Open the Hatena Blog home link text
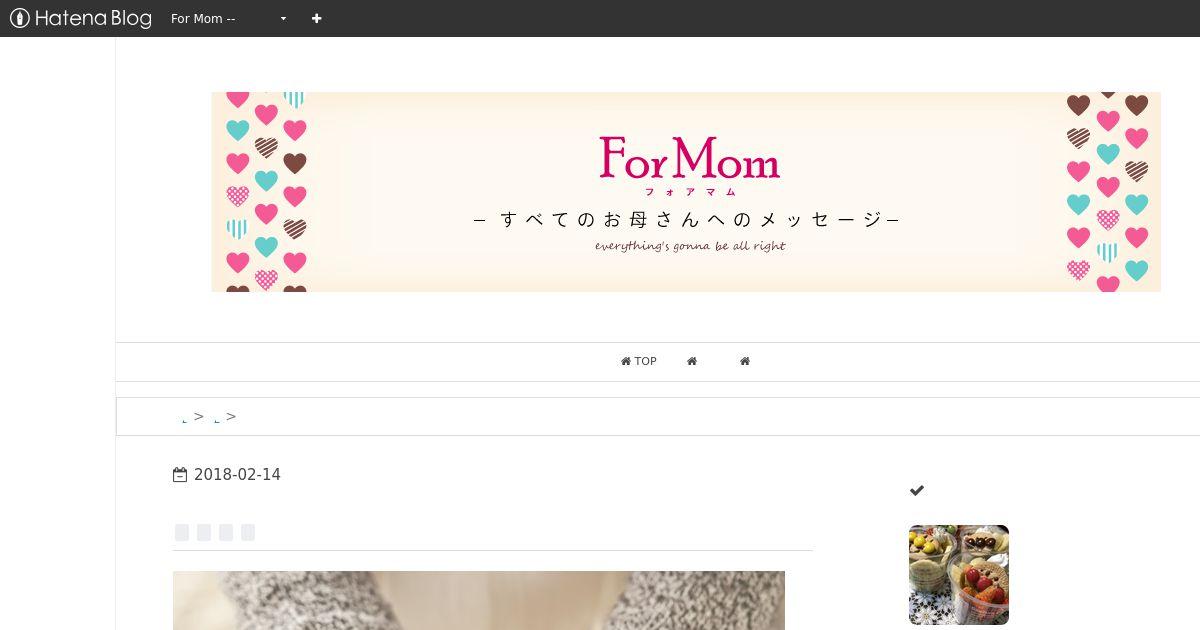This screenshot has width=1200, height=630. 93,18
